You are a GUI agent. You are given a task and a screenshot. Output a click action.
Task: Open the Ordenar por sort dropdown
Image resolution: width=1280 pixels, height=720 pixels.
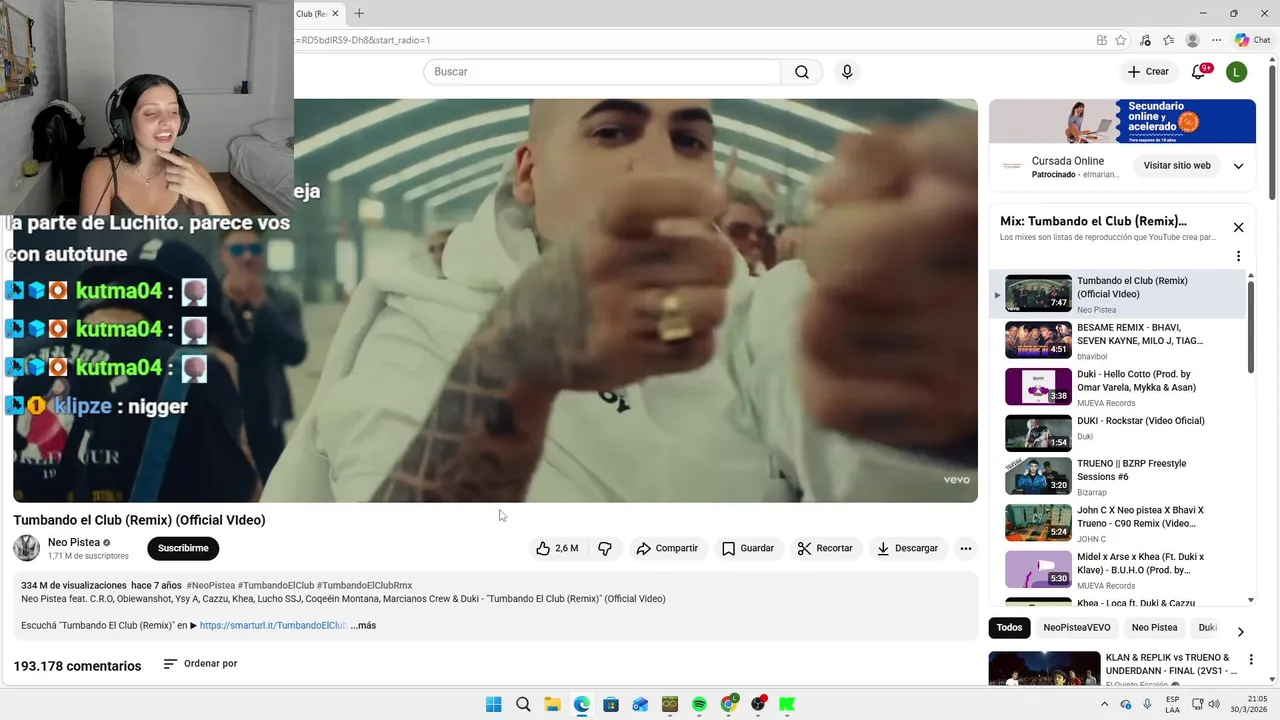[200, 664]
